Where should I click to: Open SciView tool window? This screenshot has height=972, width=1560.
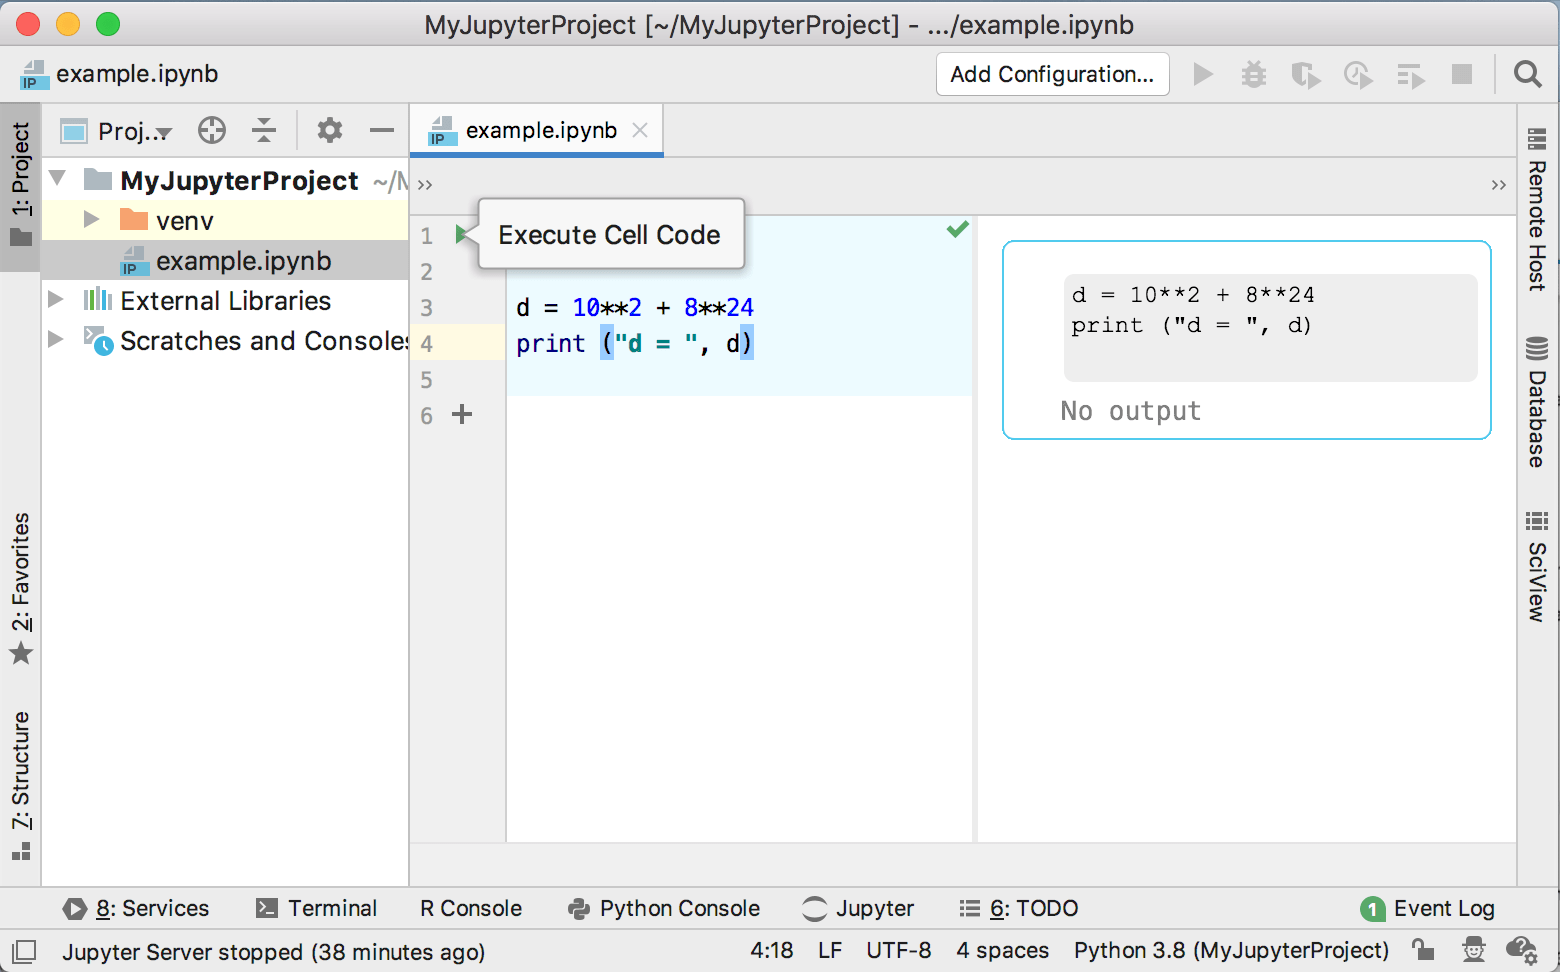[1537, 566]
